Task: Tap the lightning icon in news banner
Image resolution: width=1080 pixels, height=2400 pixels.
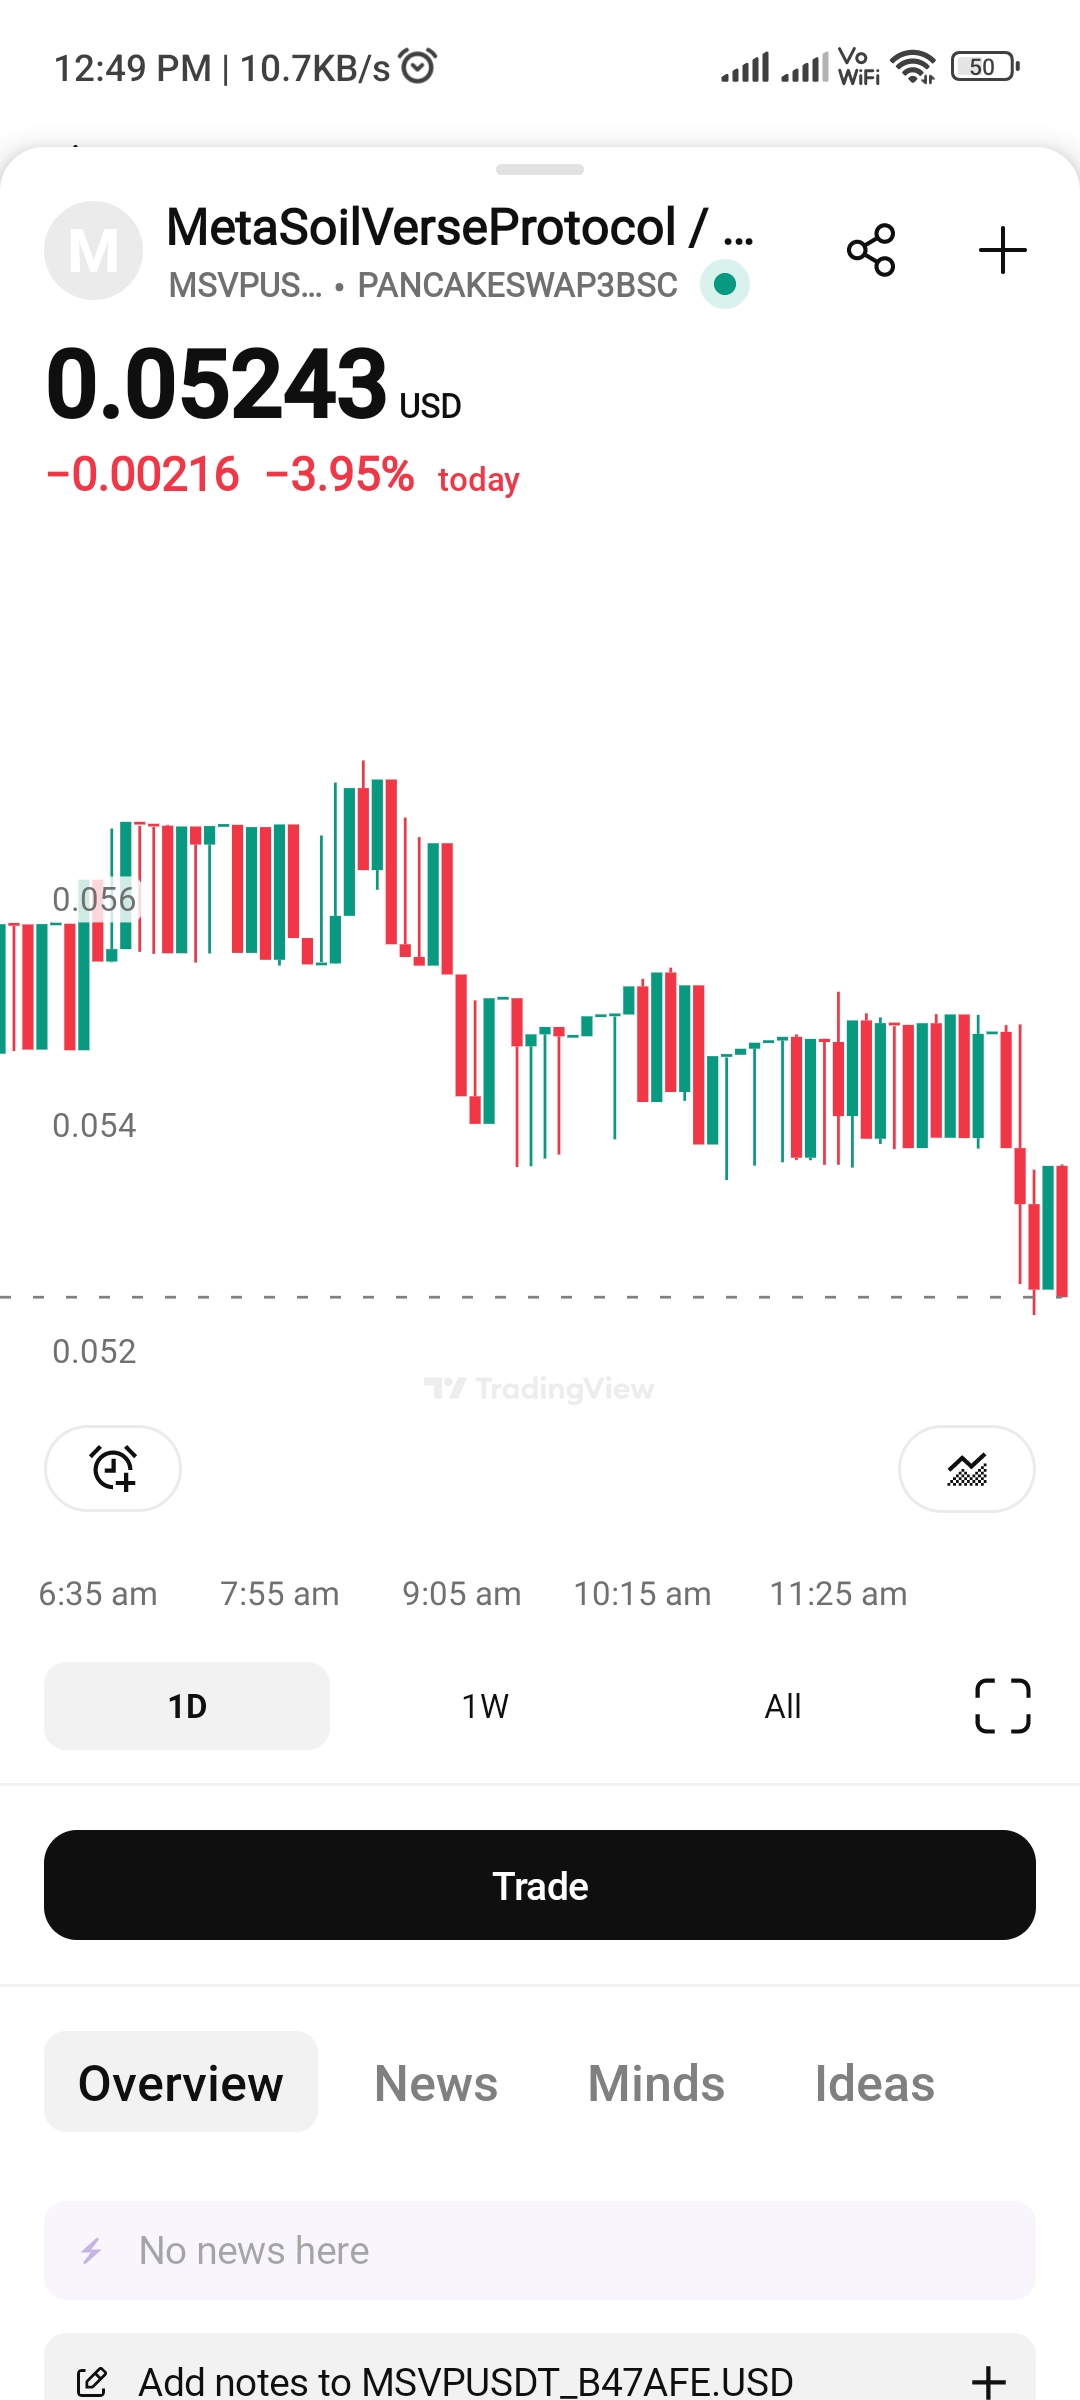Action: (x=91, y=2251)
